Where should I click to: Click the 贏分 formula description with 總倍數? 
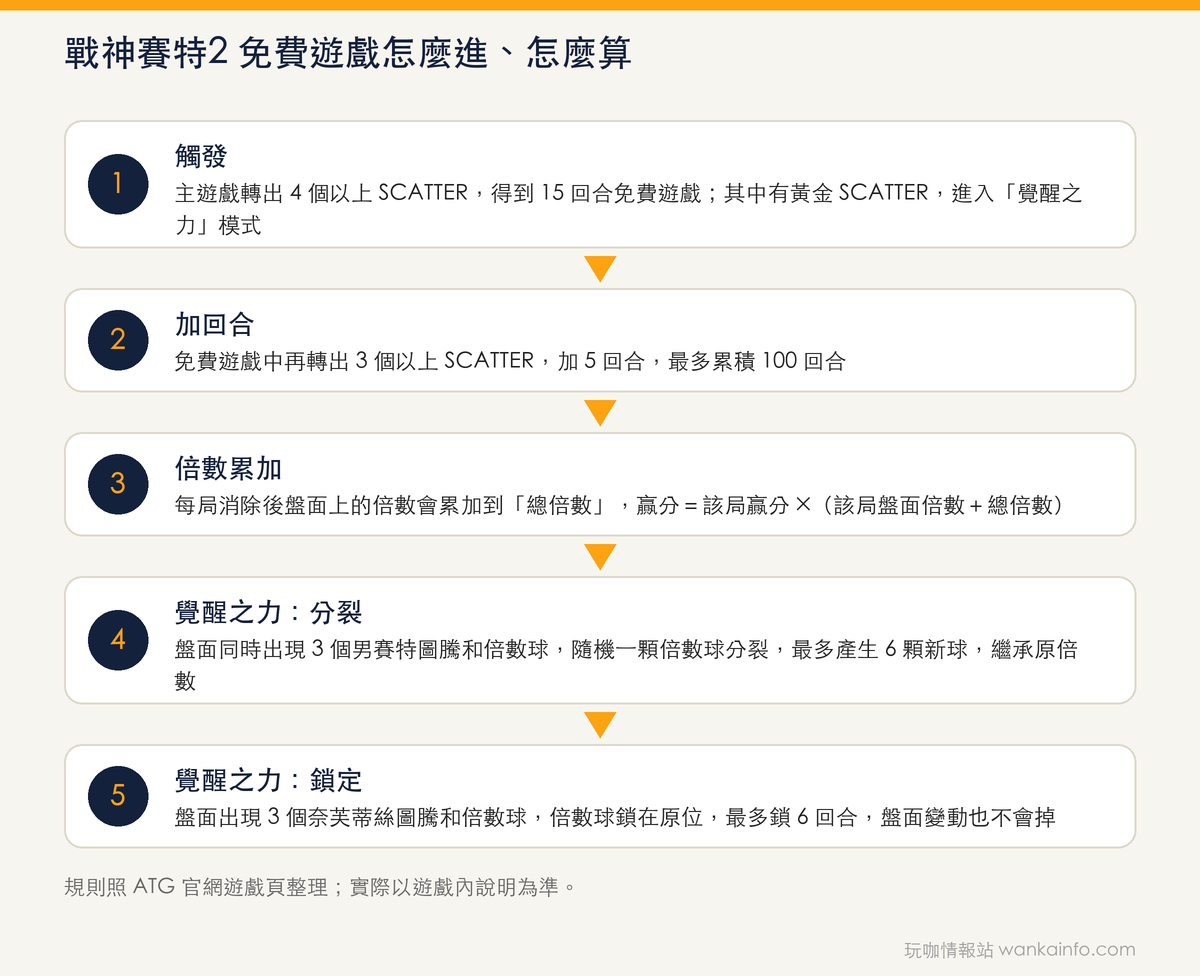(618, 505)
